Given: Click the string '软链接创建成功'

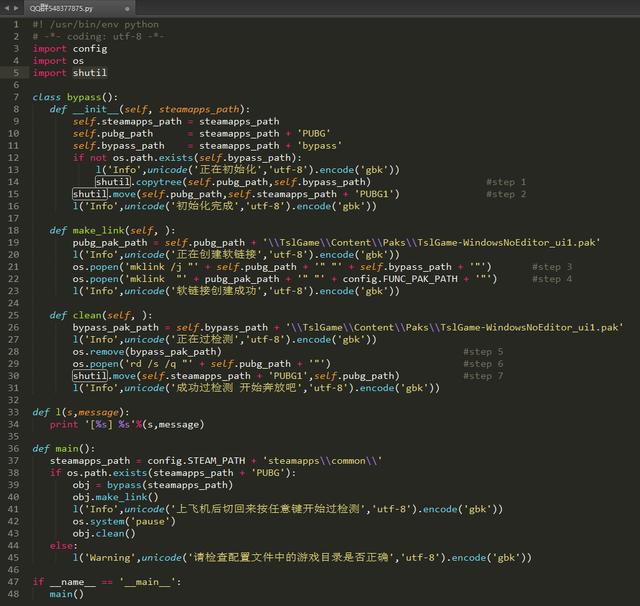Looking at the screenshot, I should pos(216,291).
